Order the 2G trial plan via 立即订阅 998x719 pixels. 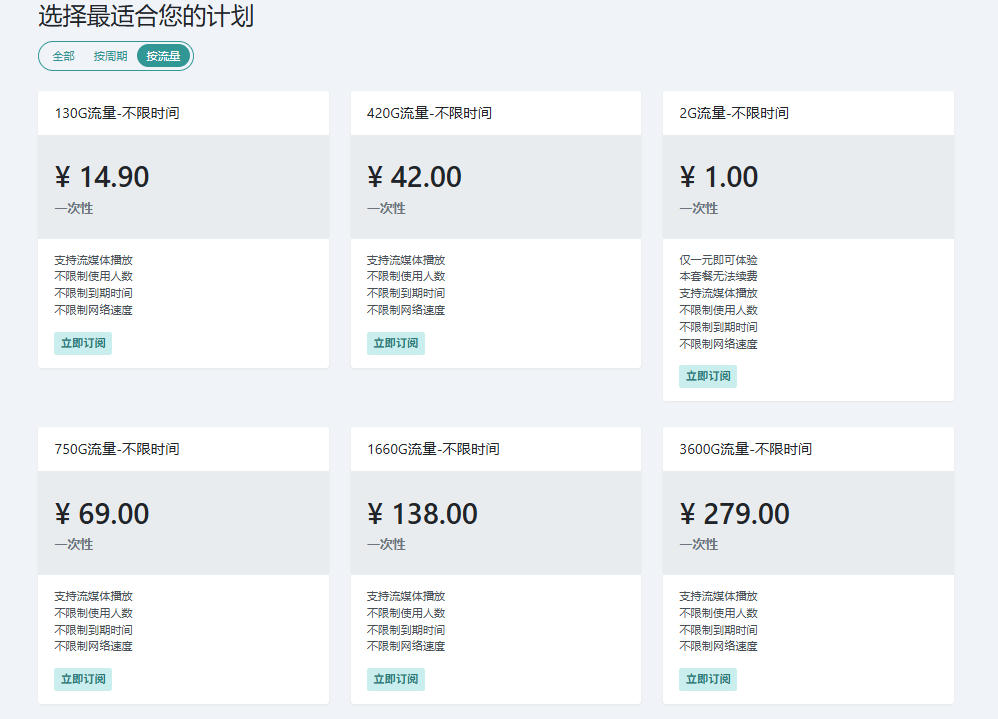pyautogui.click(x=708, y=376)
